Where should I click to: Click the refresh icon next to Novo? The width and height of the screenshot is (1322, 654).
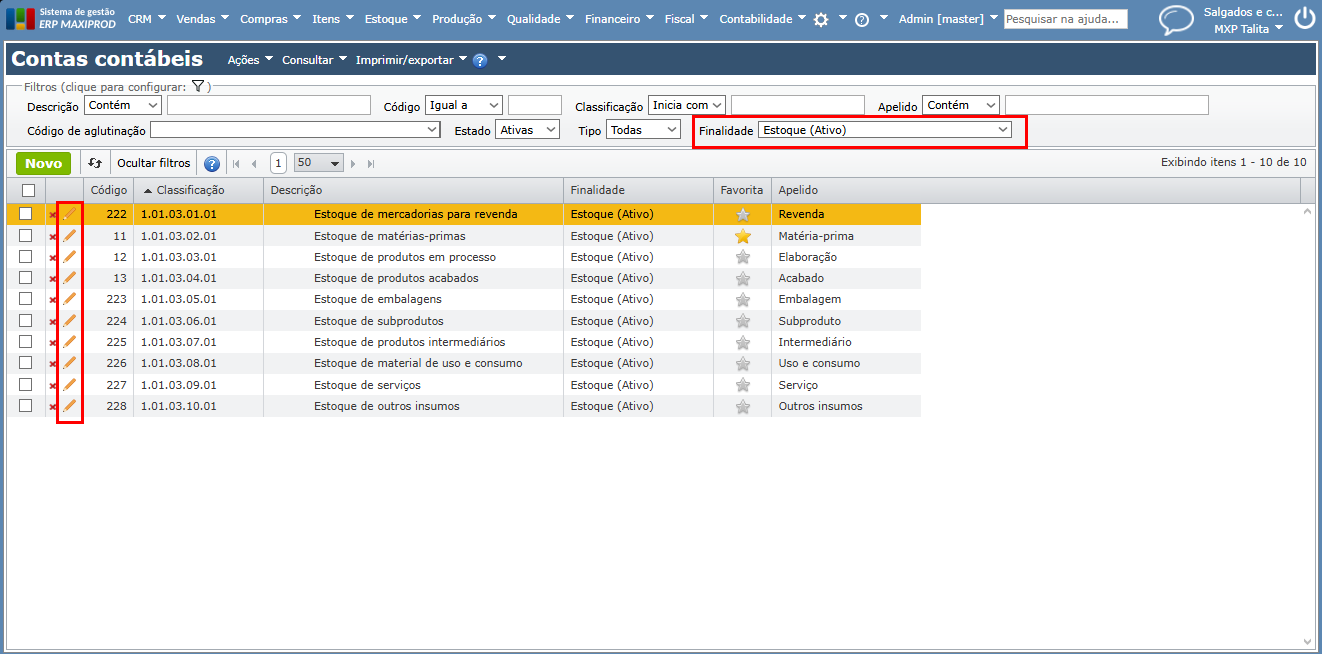tap(95, 163)
